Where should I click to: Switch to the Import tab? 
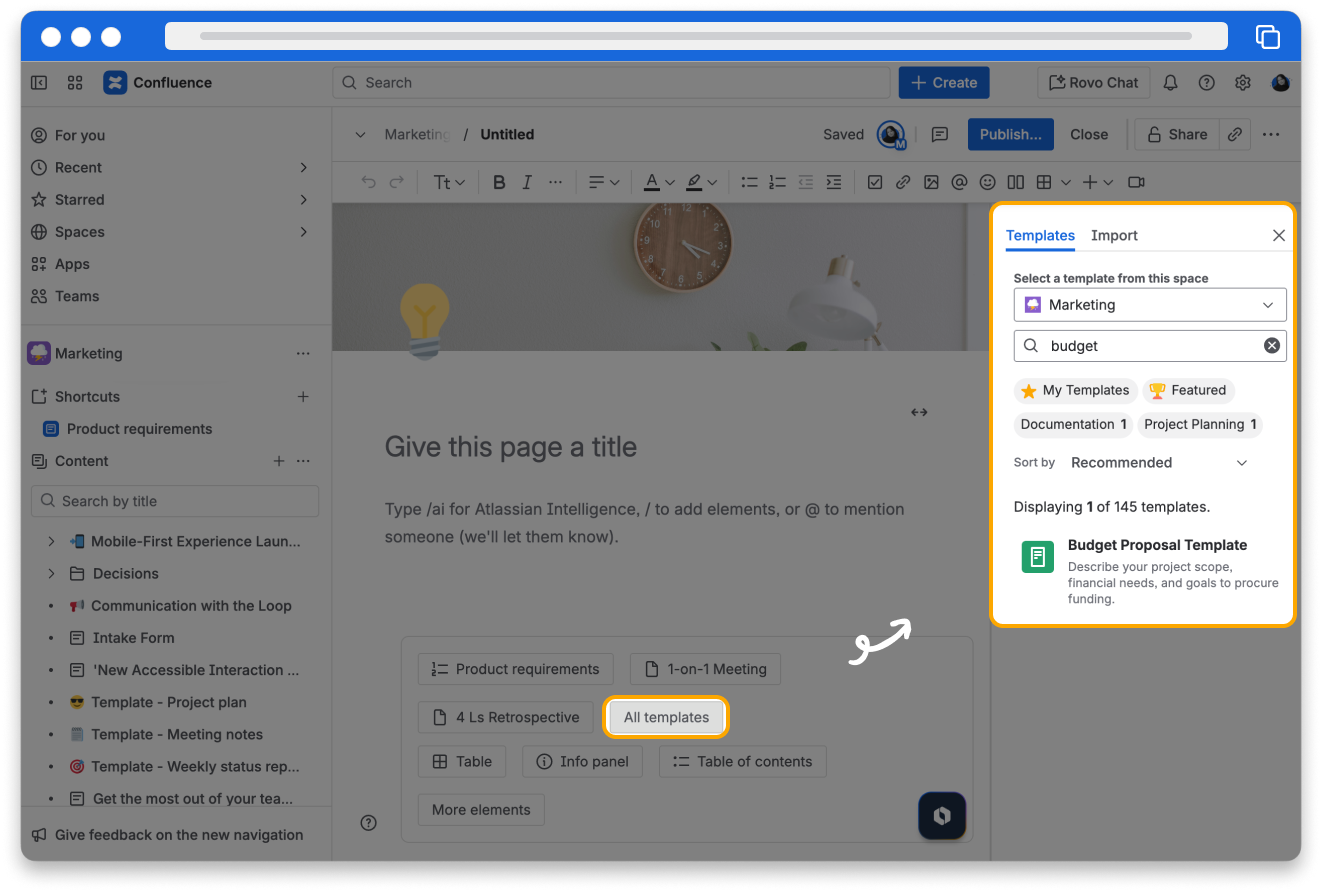coord(1114,235)
